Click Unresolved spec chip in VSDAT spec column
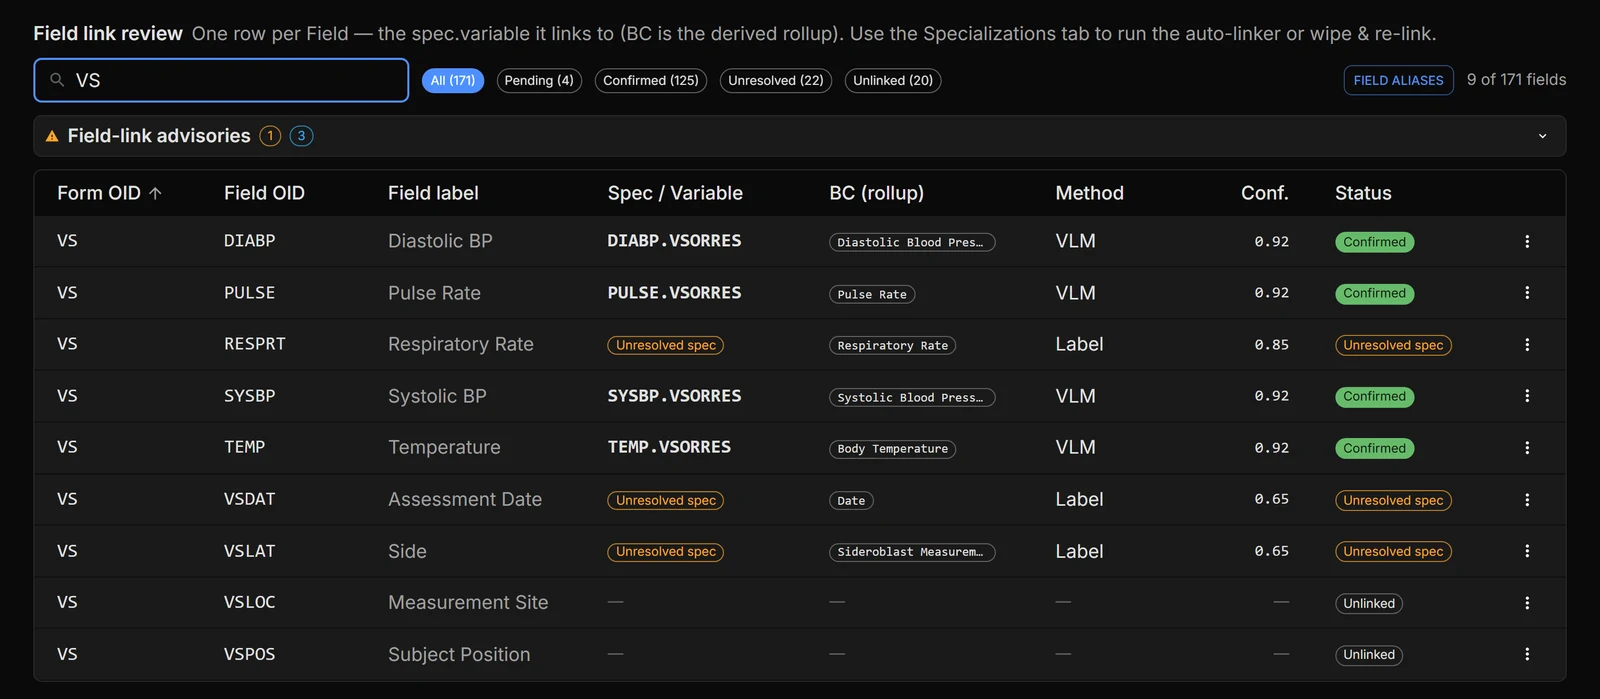This screenshot has height=699, width=1600. 666,500
